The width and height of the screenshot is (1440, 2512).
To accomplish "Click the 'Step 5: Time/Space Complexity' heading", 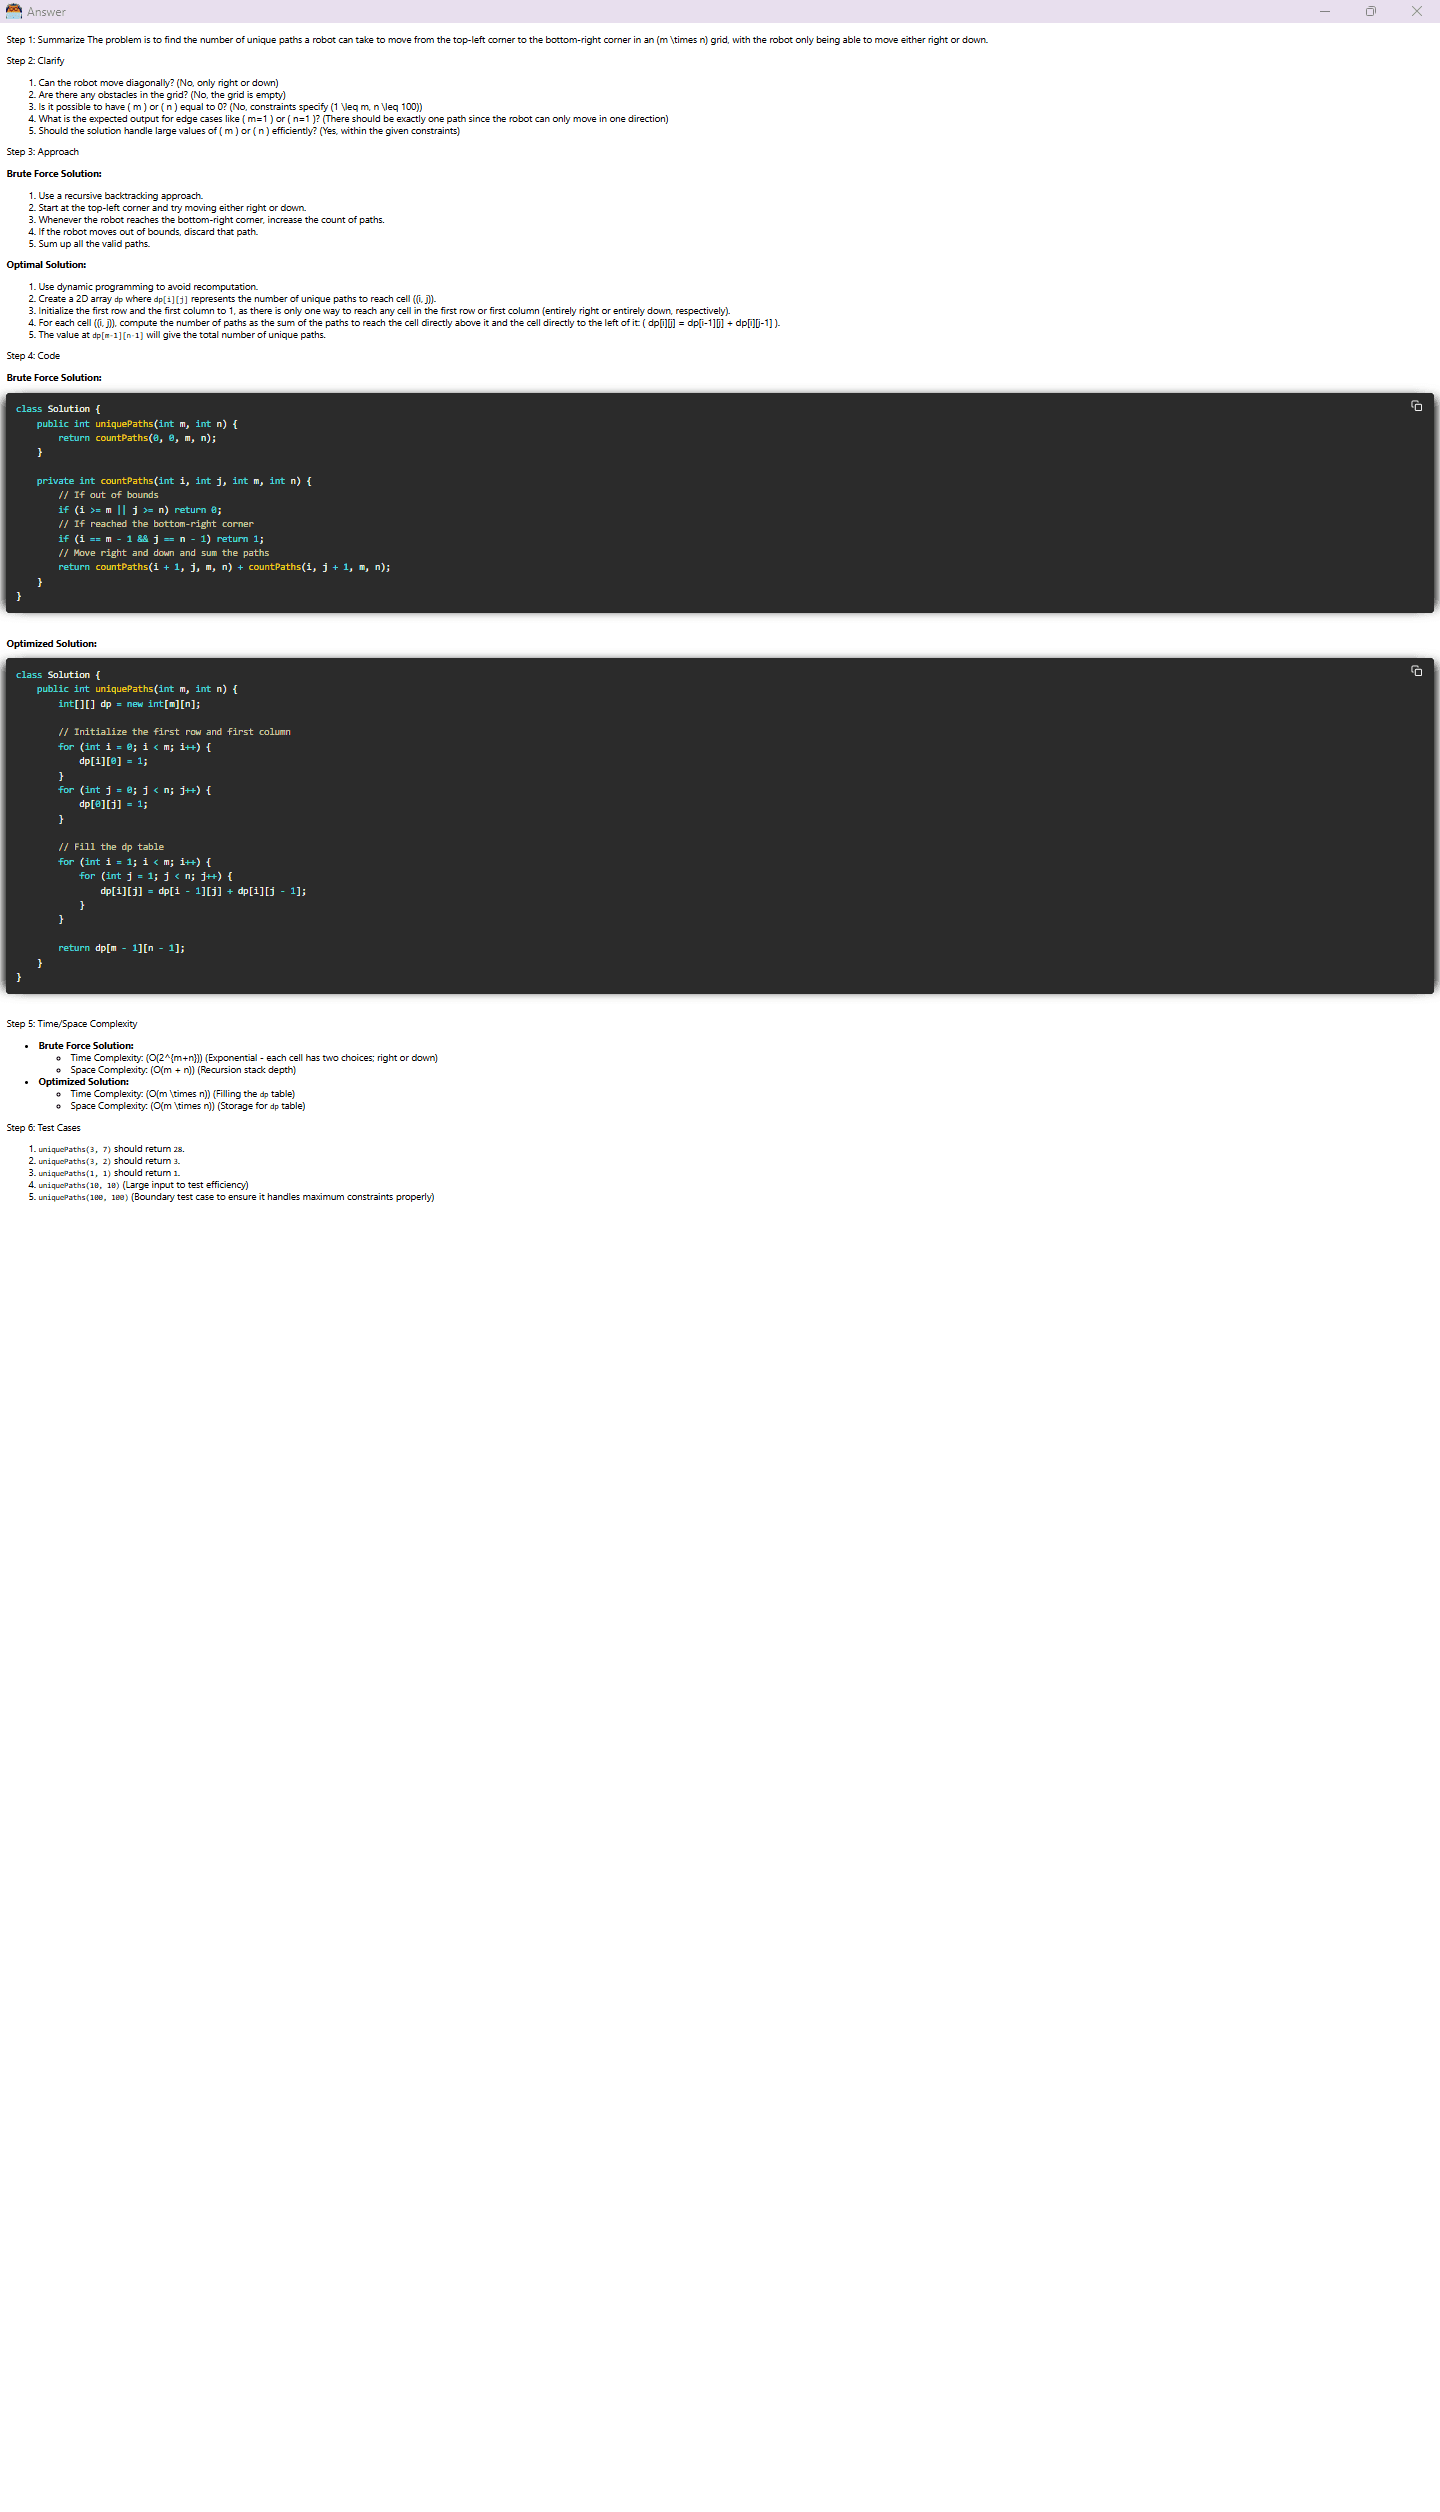I will (72, 1024).
